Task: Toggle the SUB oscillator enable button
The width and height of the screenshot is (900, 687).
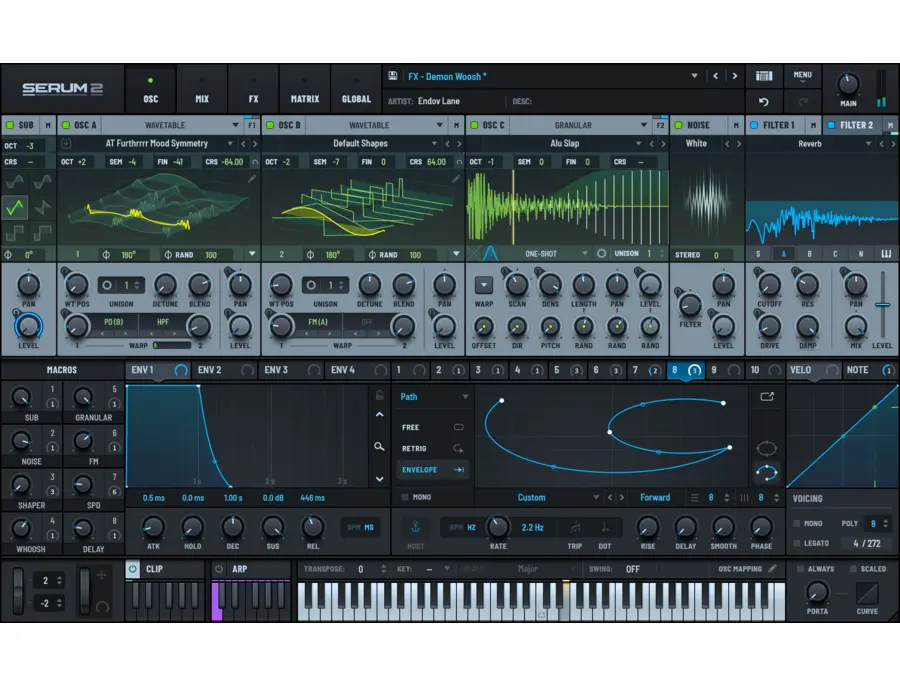Action: click(9, 125)
